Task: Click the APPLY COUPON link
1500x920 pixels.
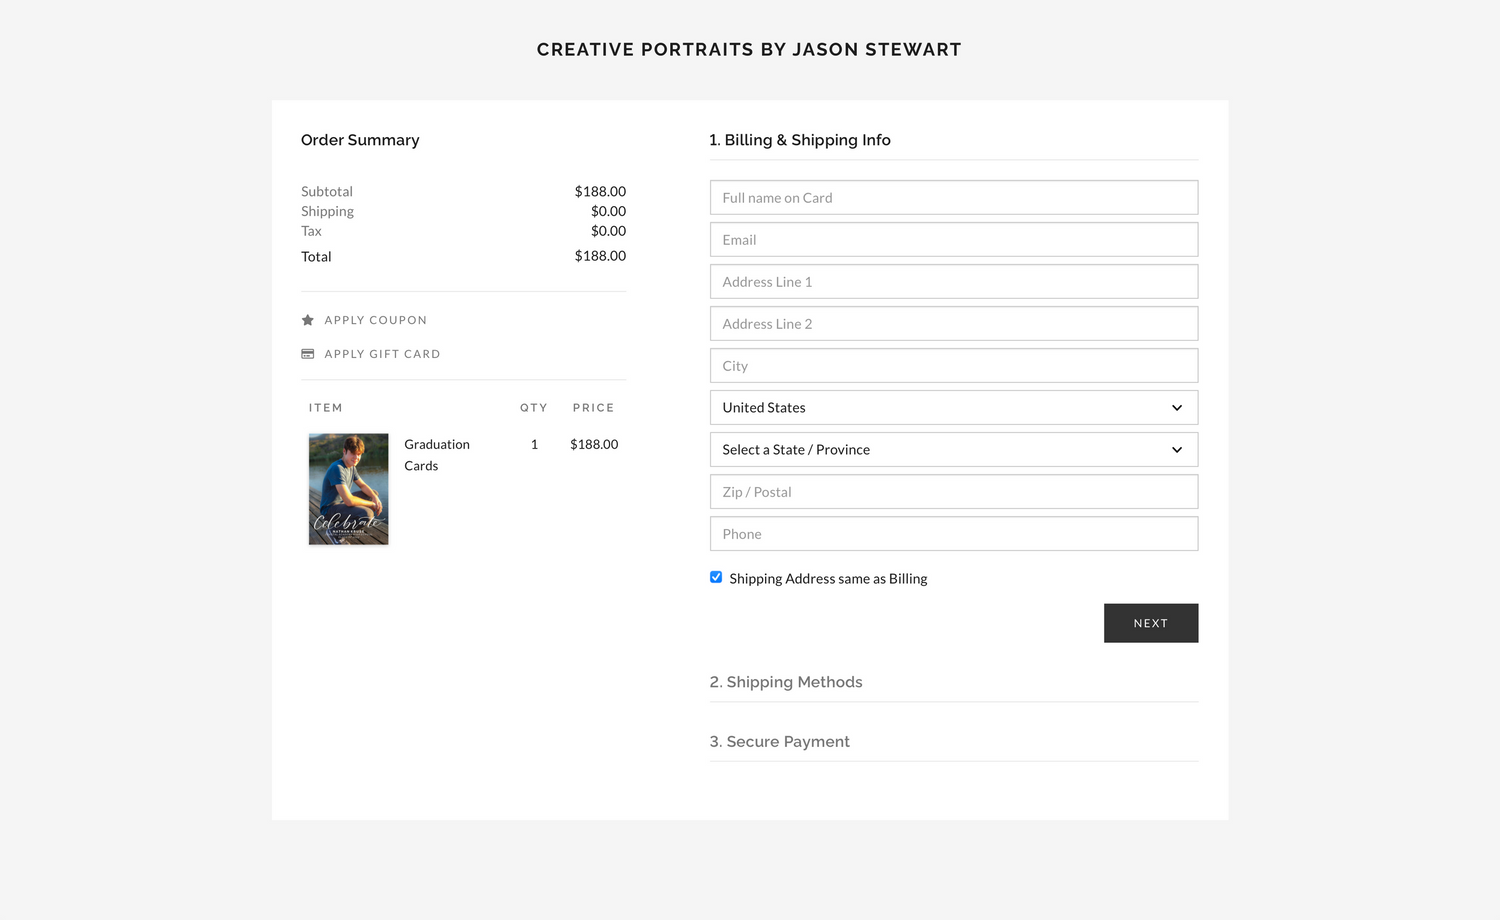Action: (x=376, y=320)
